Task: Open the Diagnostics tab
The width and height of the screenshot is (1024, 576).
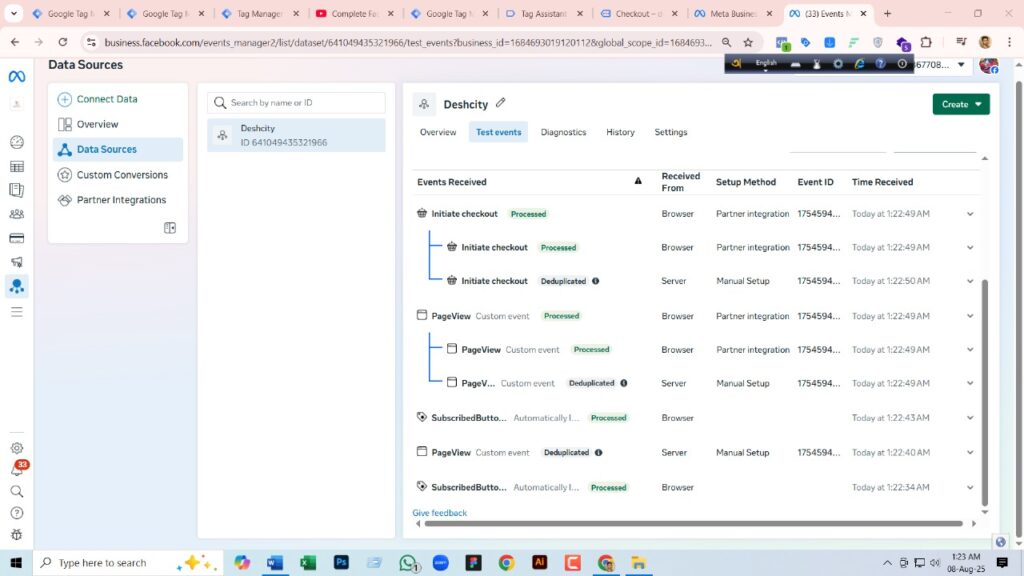Action: [563, 132]
